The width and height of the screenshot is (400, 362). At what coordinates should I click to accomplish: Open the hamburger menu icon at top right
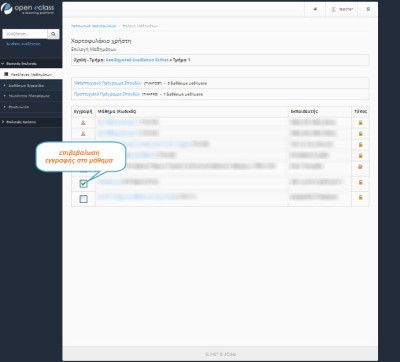368,9
